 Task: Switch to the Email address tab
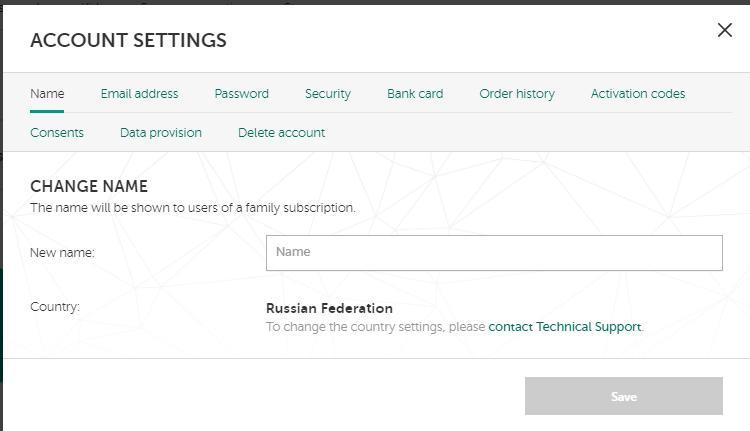tap(139, 94)
